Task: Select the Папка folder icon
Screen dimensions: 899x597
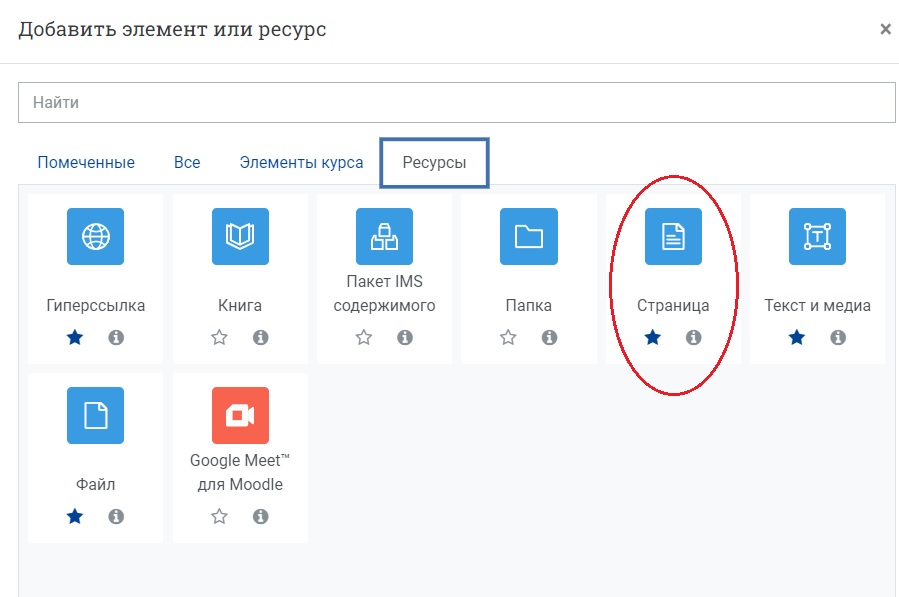Action: click(x=529, y=236)
